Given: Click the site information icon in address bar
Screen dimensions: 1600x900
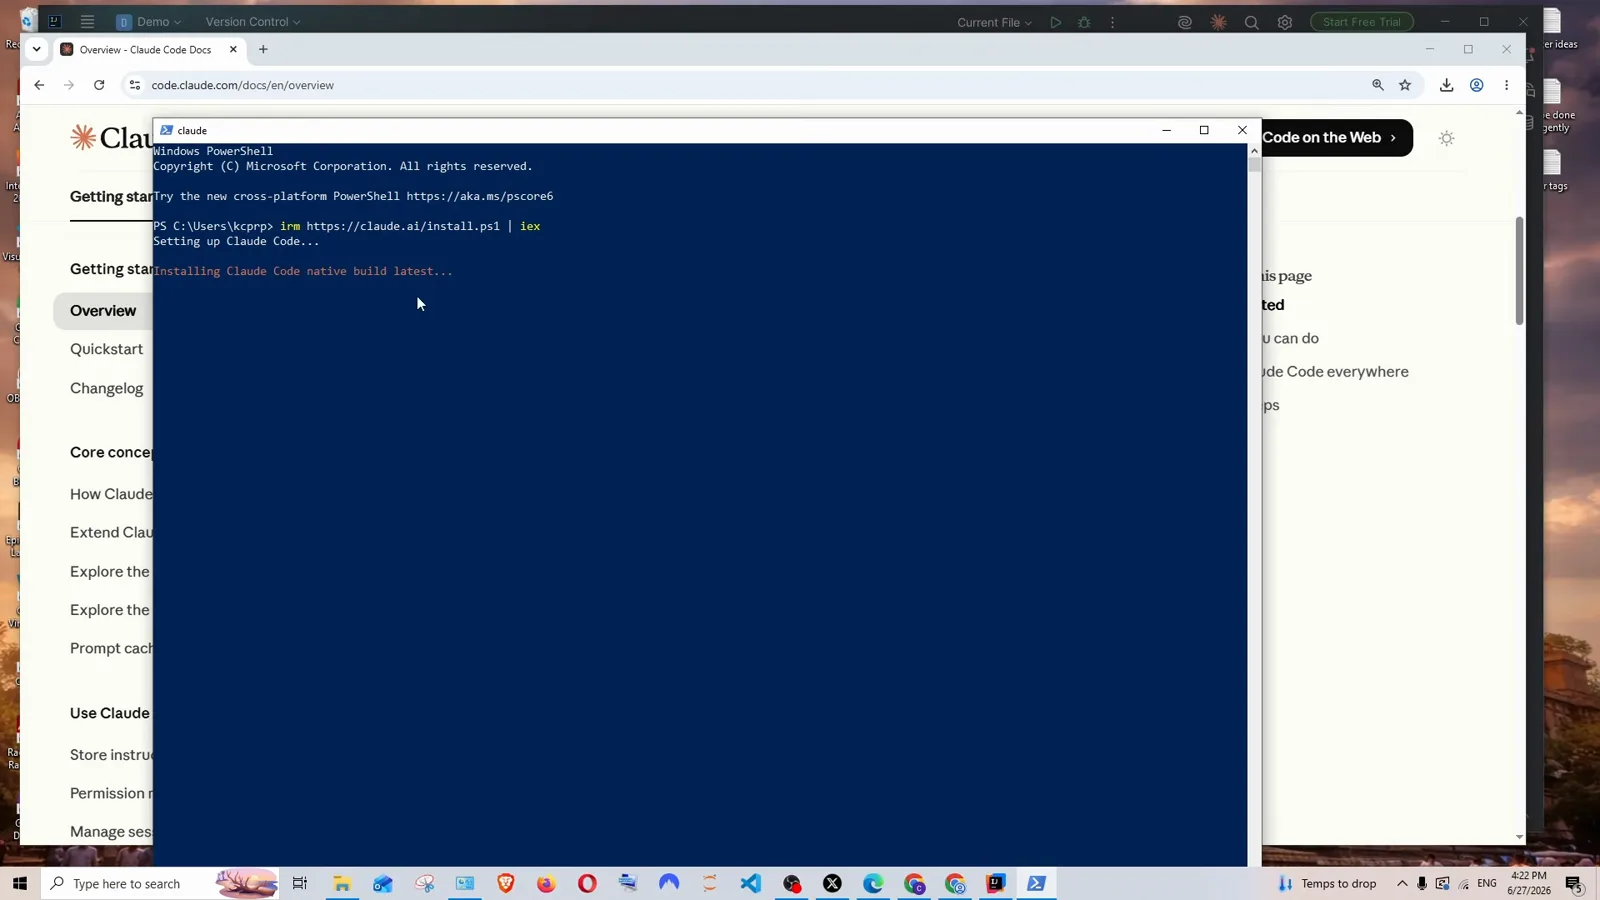Looking at the screenshot, I should click(x=135, y=85).
